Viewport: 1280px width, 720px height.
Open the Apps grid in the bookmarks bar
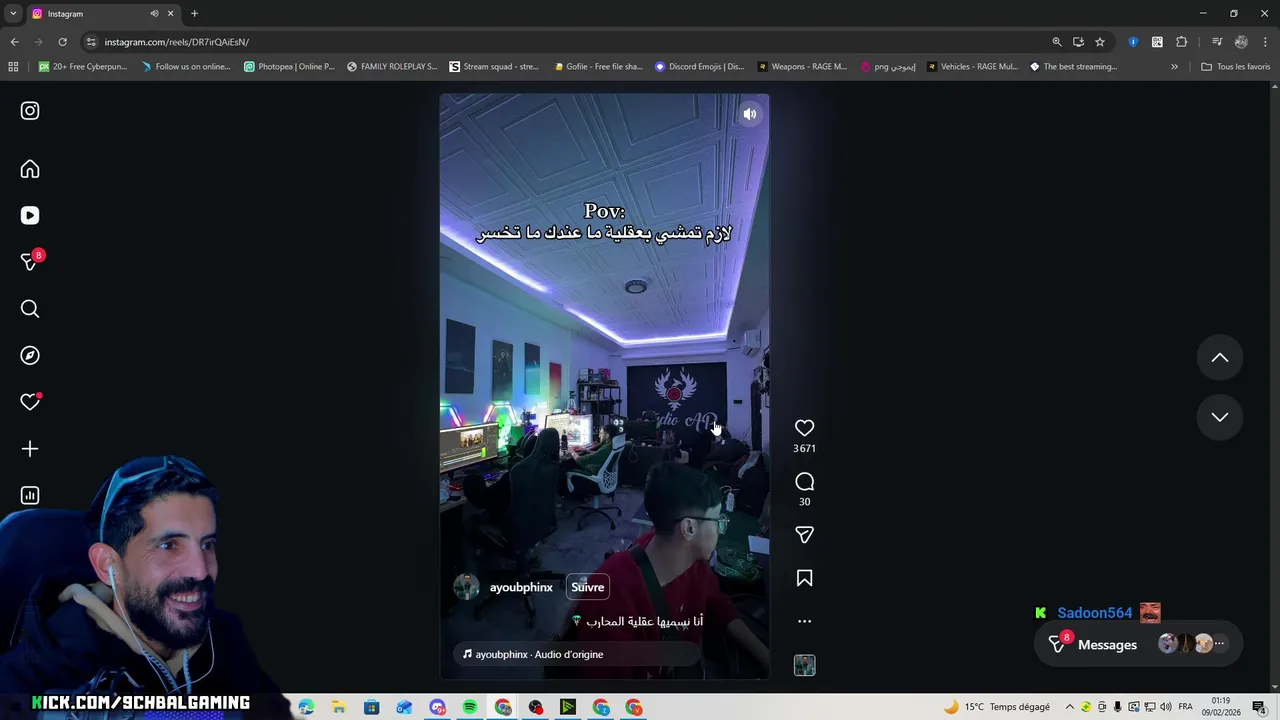[x=13, y=67]
